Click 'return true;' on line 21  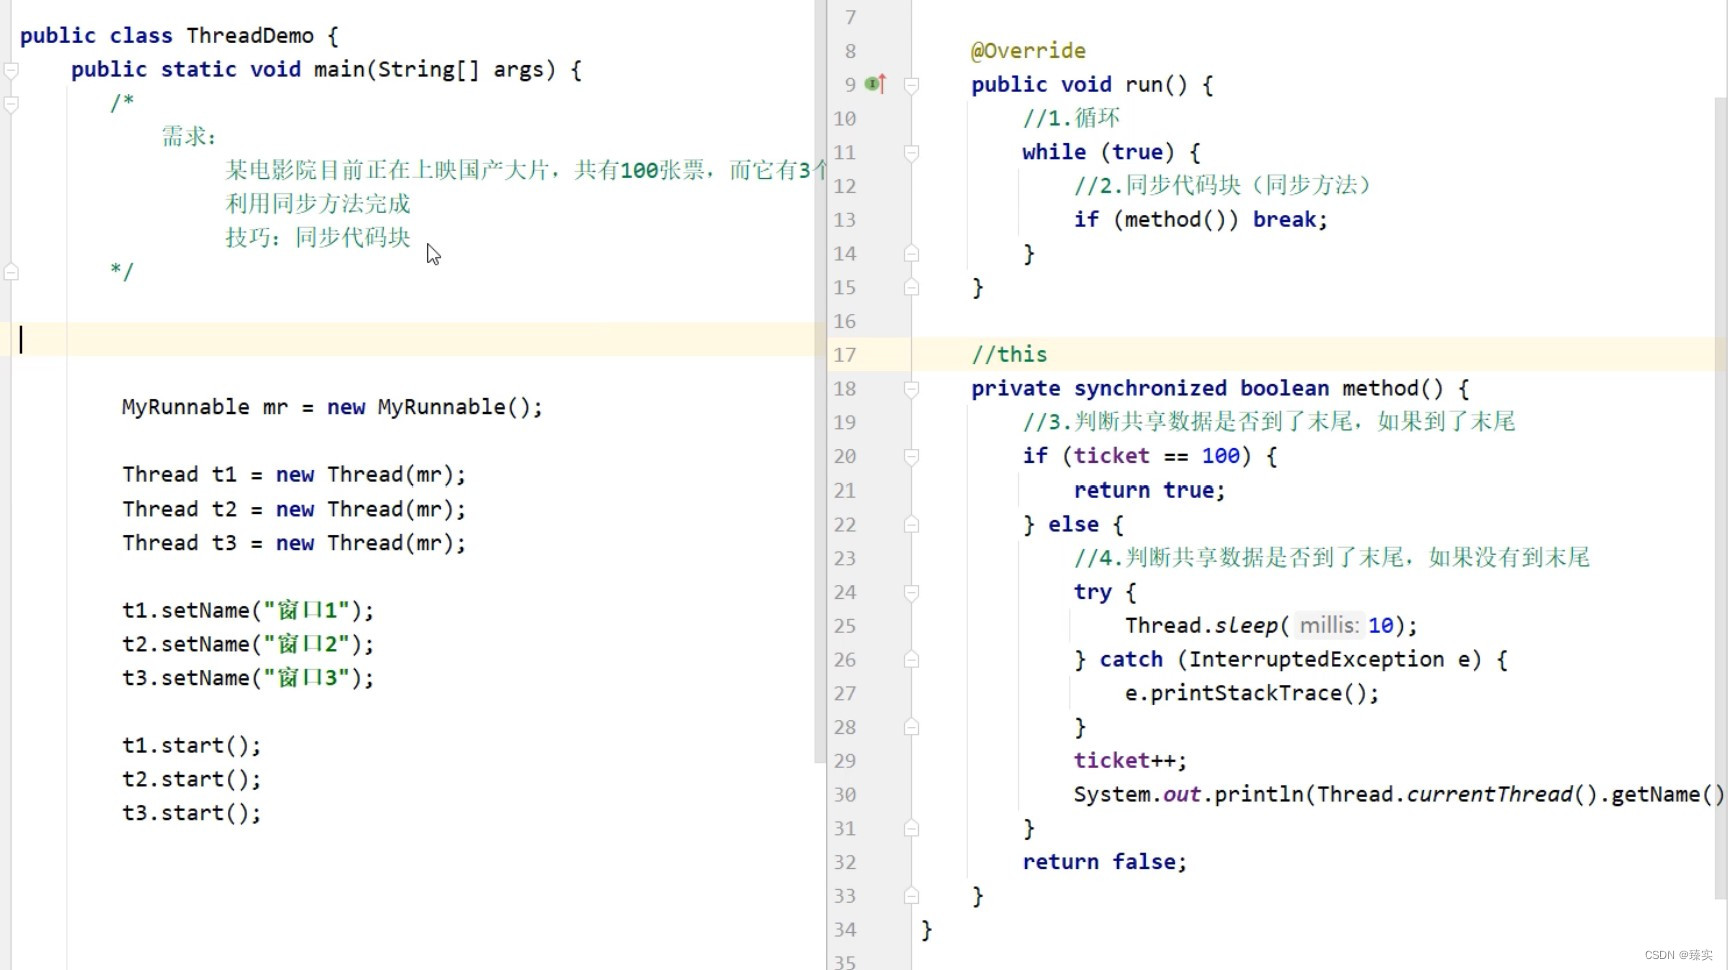[x=1149, y=491]
